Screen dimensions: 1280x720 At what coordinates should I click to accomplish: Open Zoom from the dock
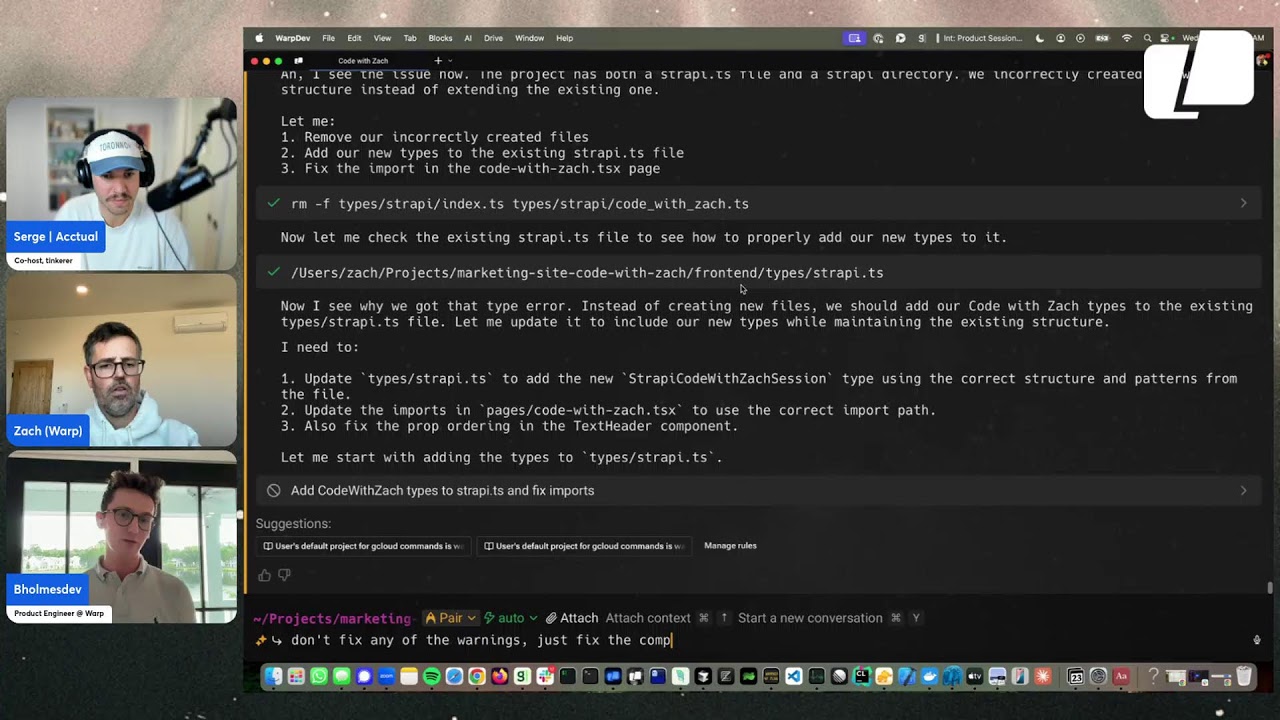click(386, 677)
